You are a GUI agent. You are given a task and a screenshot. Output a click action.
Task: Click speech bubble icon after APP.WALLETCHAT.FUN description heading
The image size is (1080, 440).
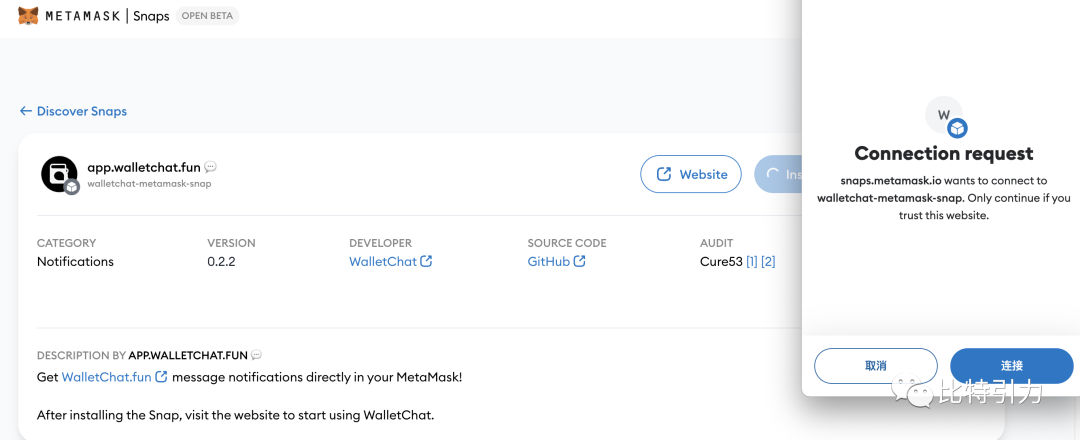coord(256,355)
